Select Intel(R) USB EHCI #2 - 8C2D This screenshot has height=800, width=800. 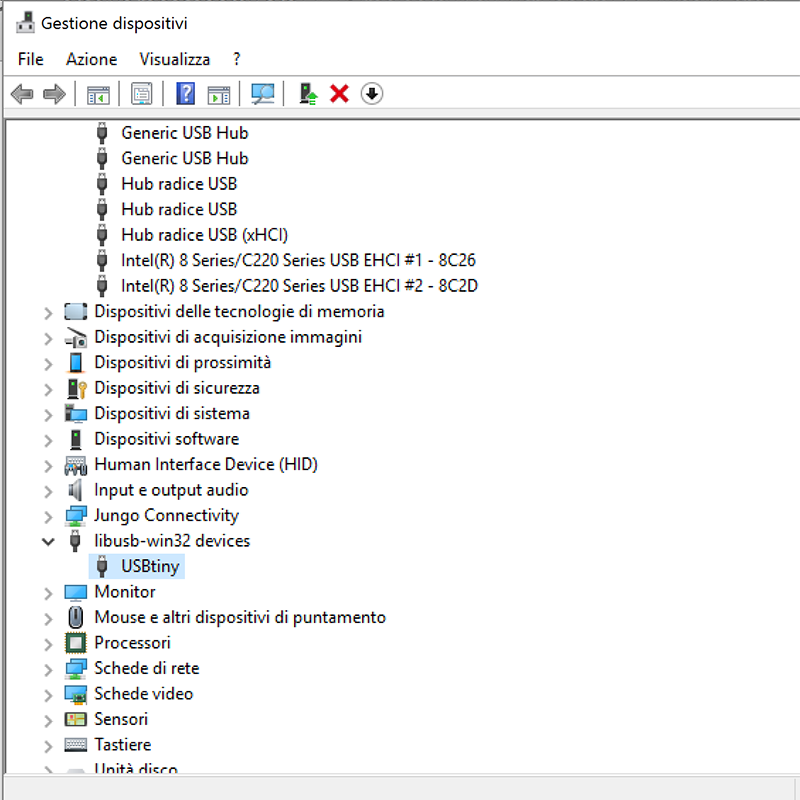coord(299,286)
